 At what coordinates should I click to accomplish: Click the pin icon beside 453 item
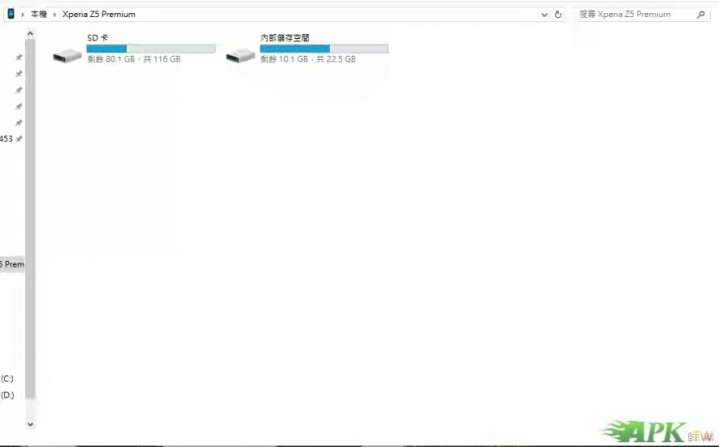click(19, 139)
